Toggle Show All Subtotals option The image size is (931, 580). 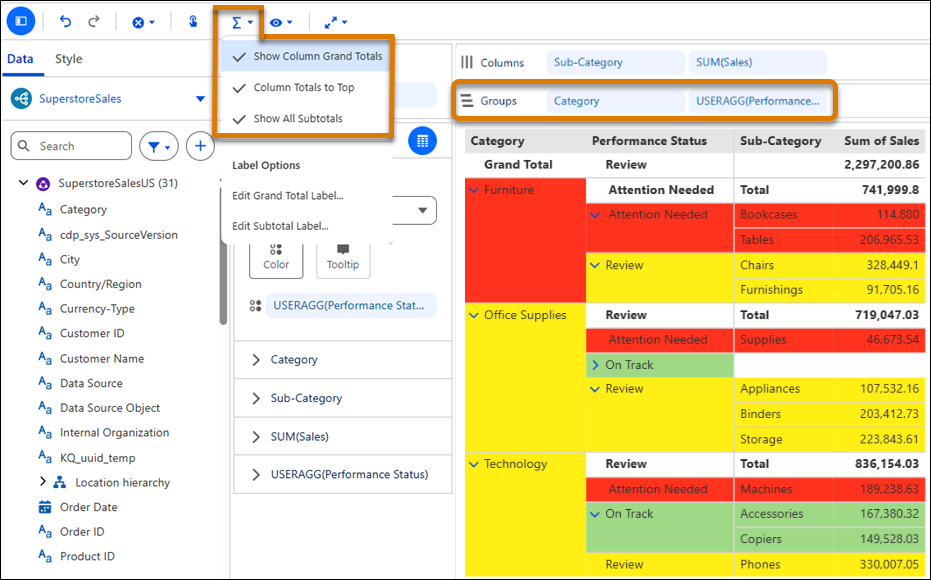pos(306,119)
